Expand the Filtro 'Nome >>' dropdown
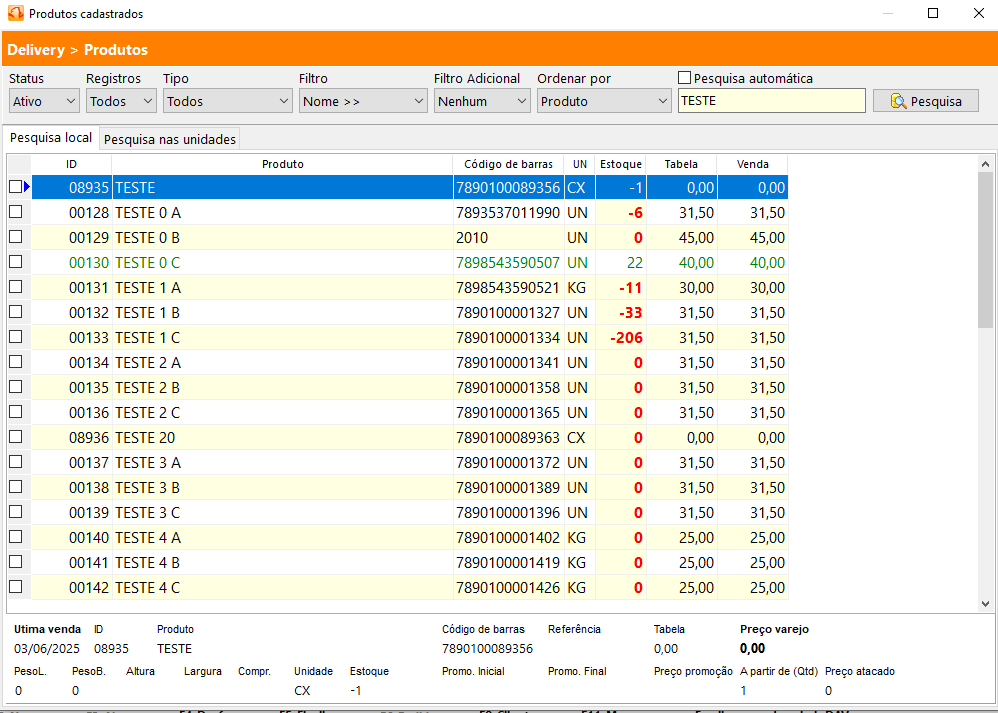 (363, 101)
